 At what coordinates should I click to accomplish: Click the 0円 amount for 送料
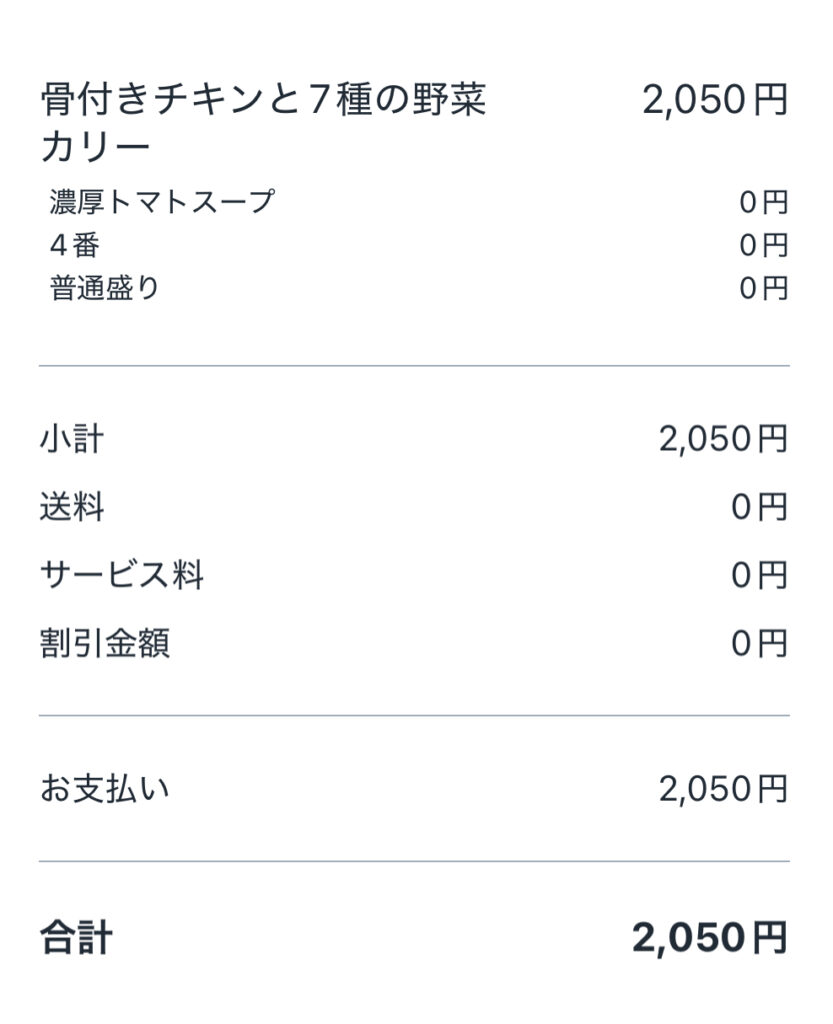759,508
